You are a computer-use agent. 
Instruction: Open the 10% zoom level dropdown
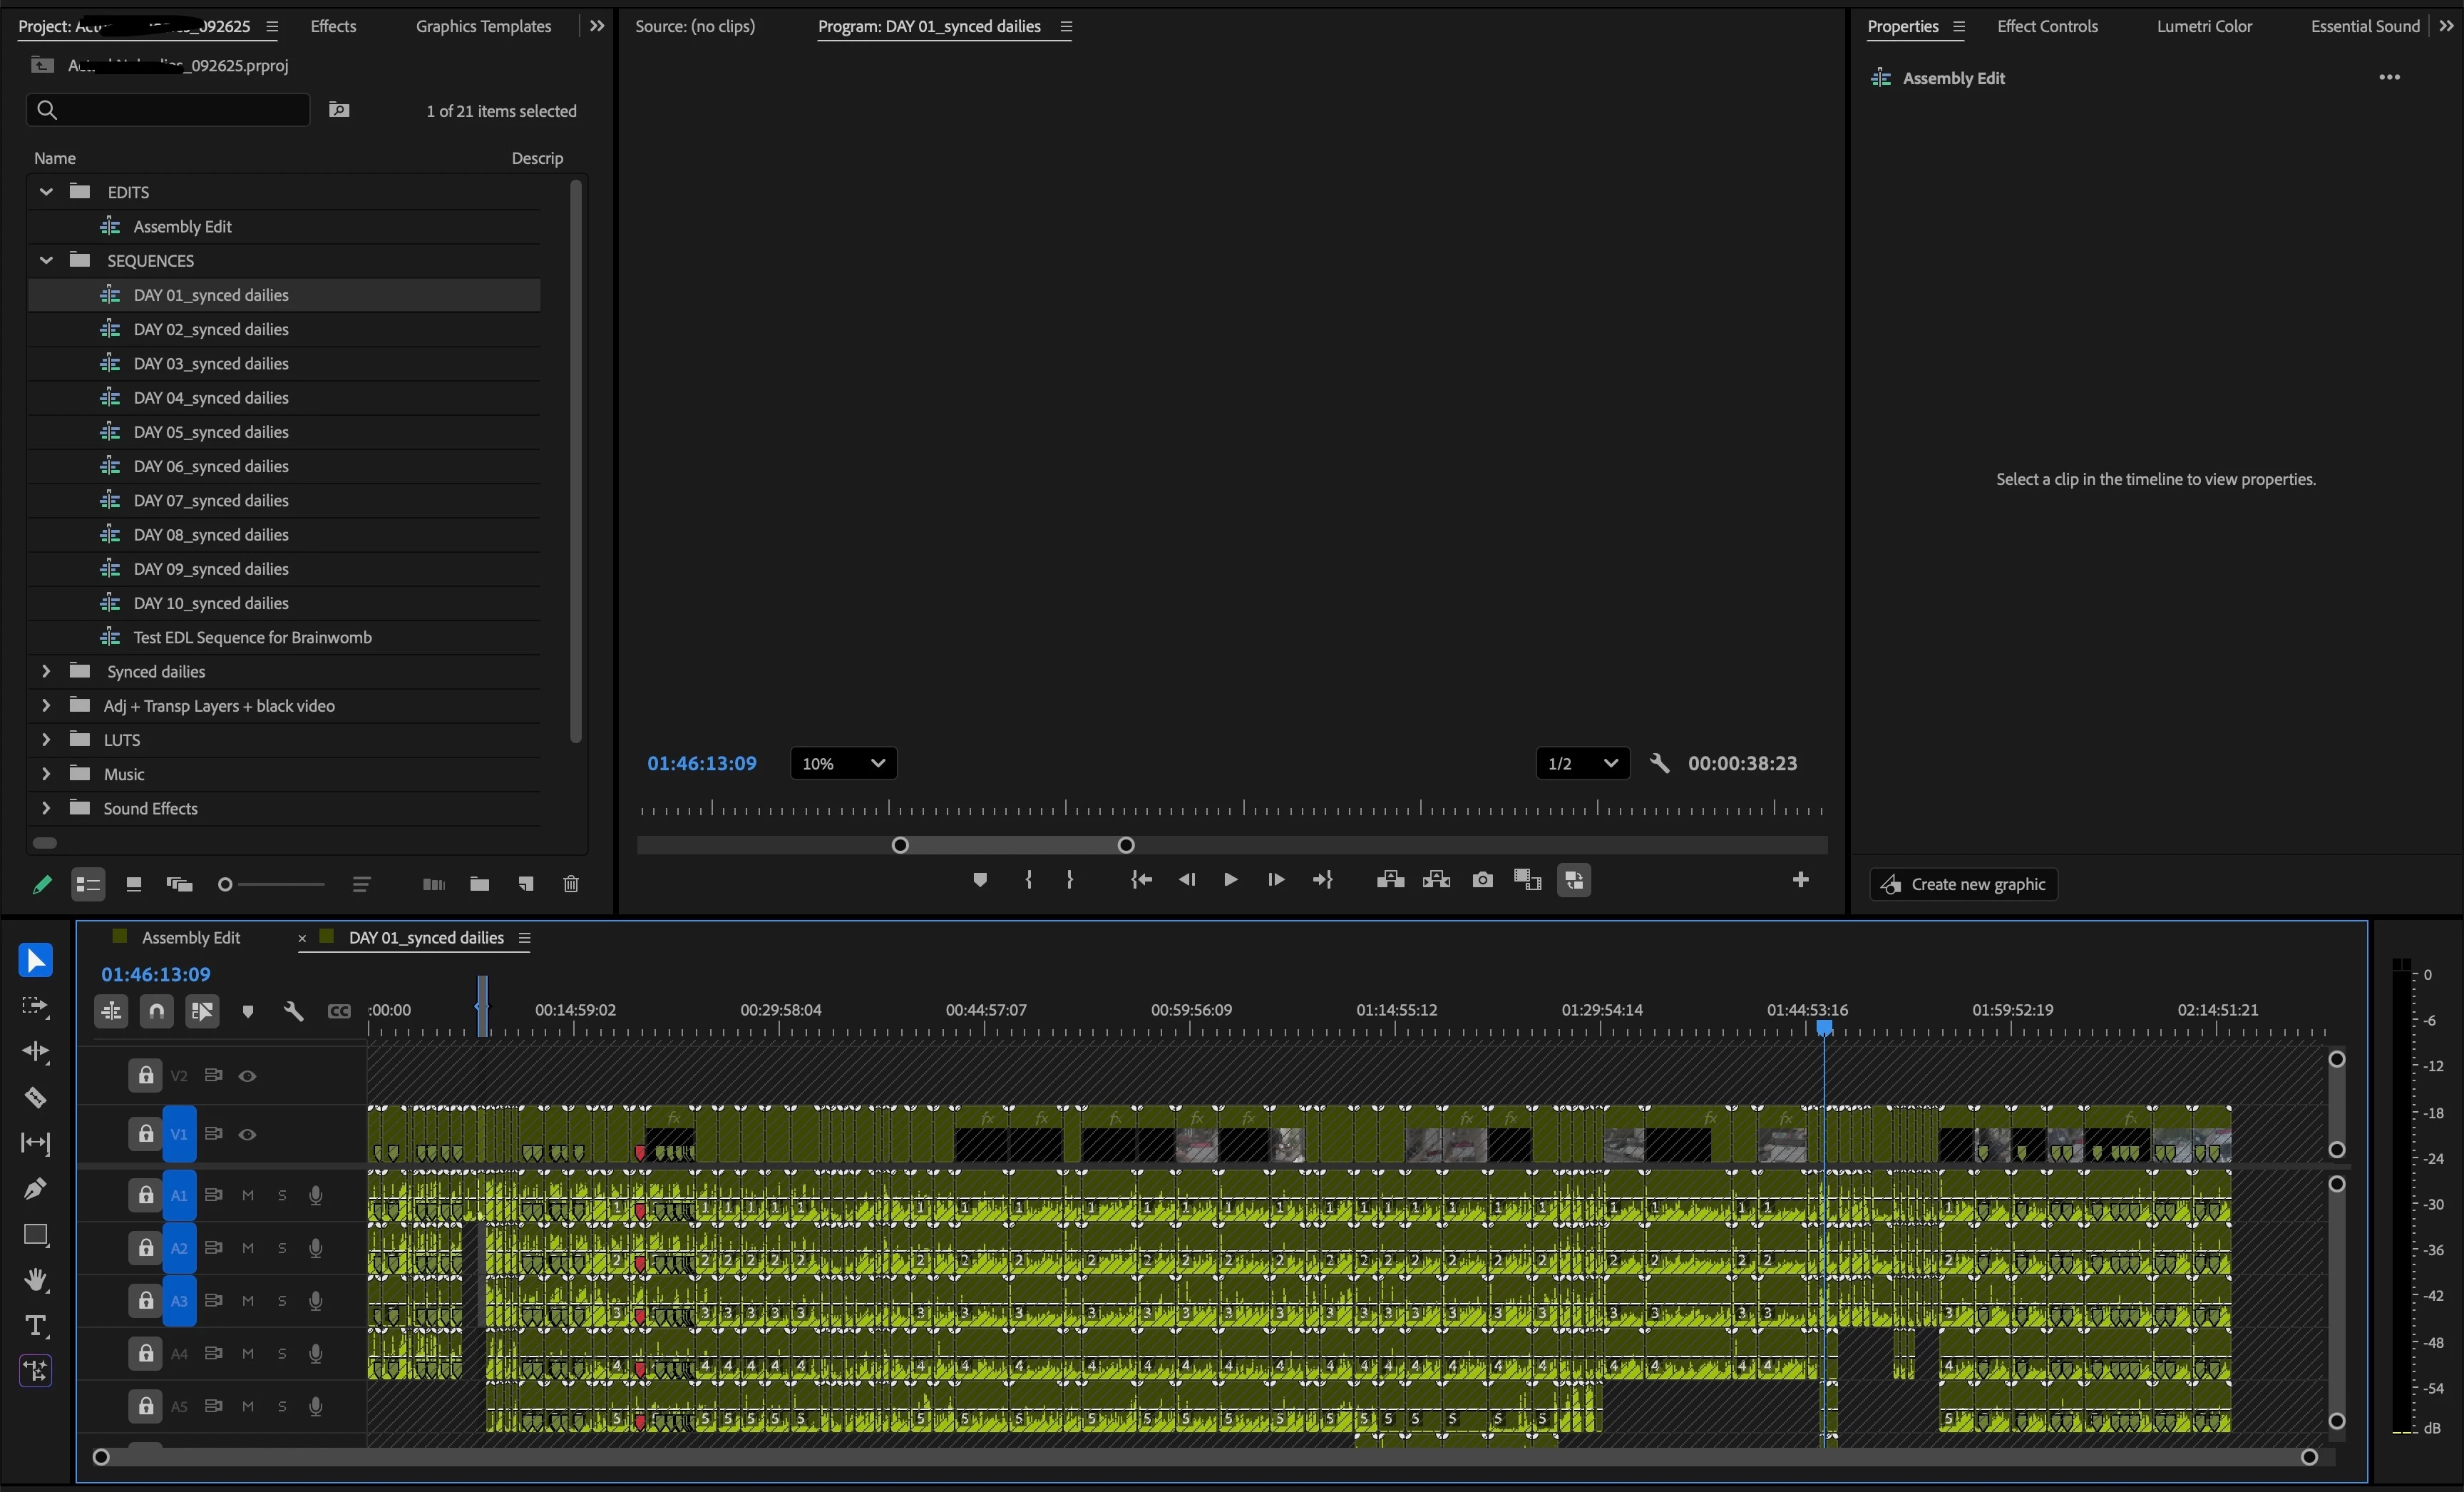pyautogui.click(x=843, y=764)
